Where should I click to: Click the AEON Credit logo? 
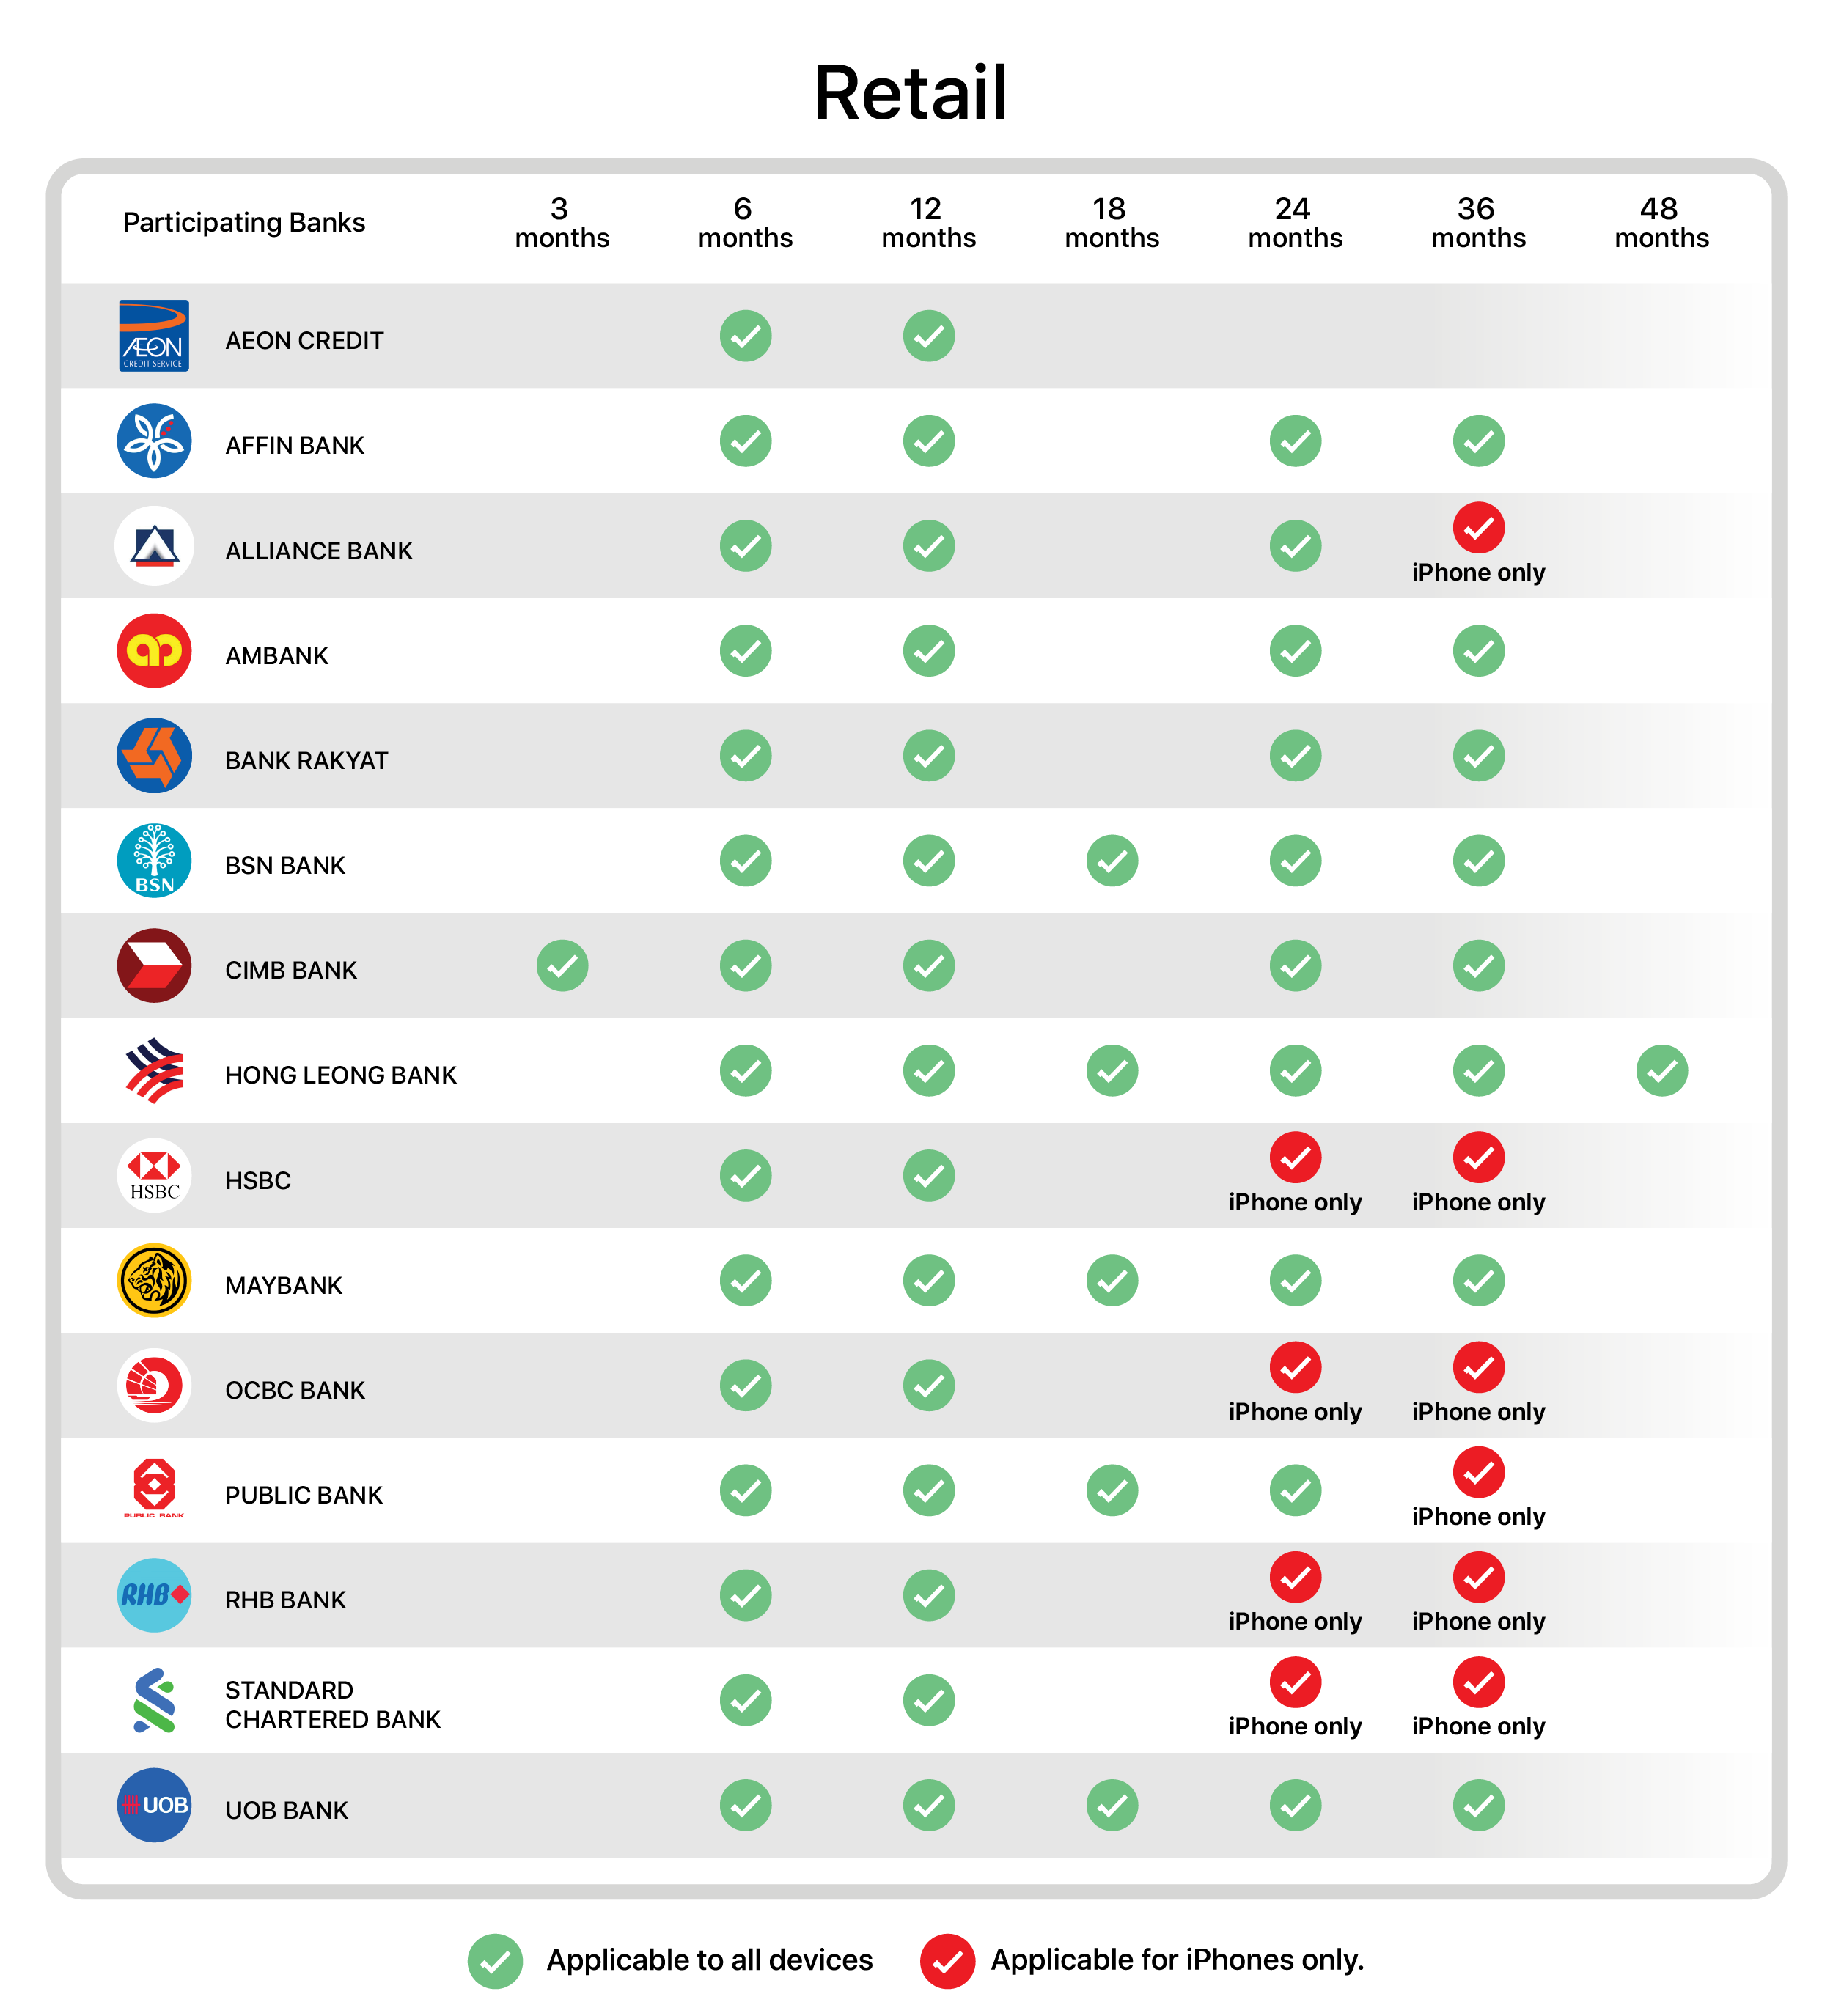[154, 336]
